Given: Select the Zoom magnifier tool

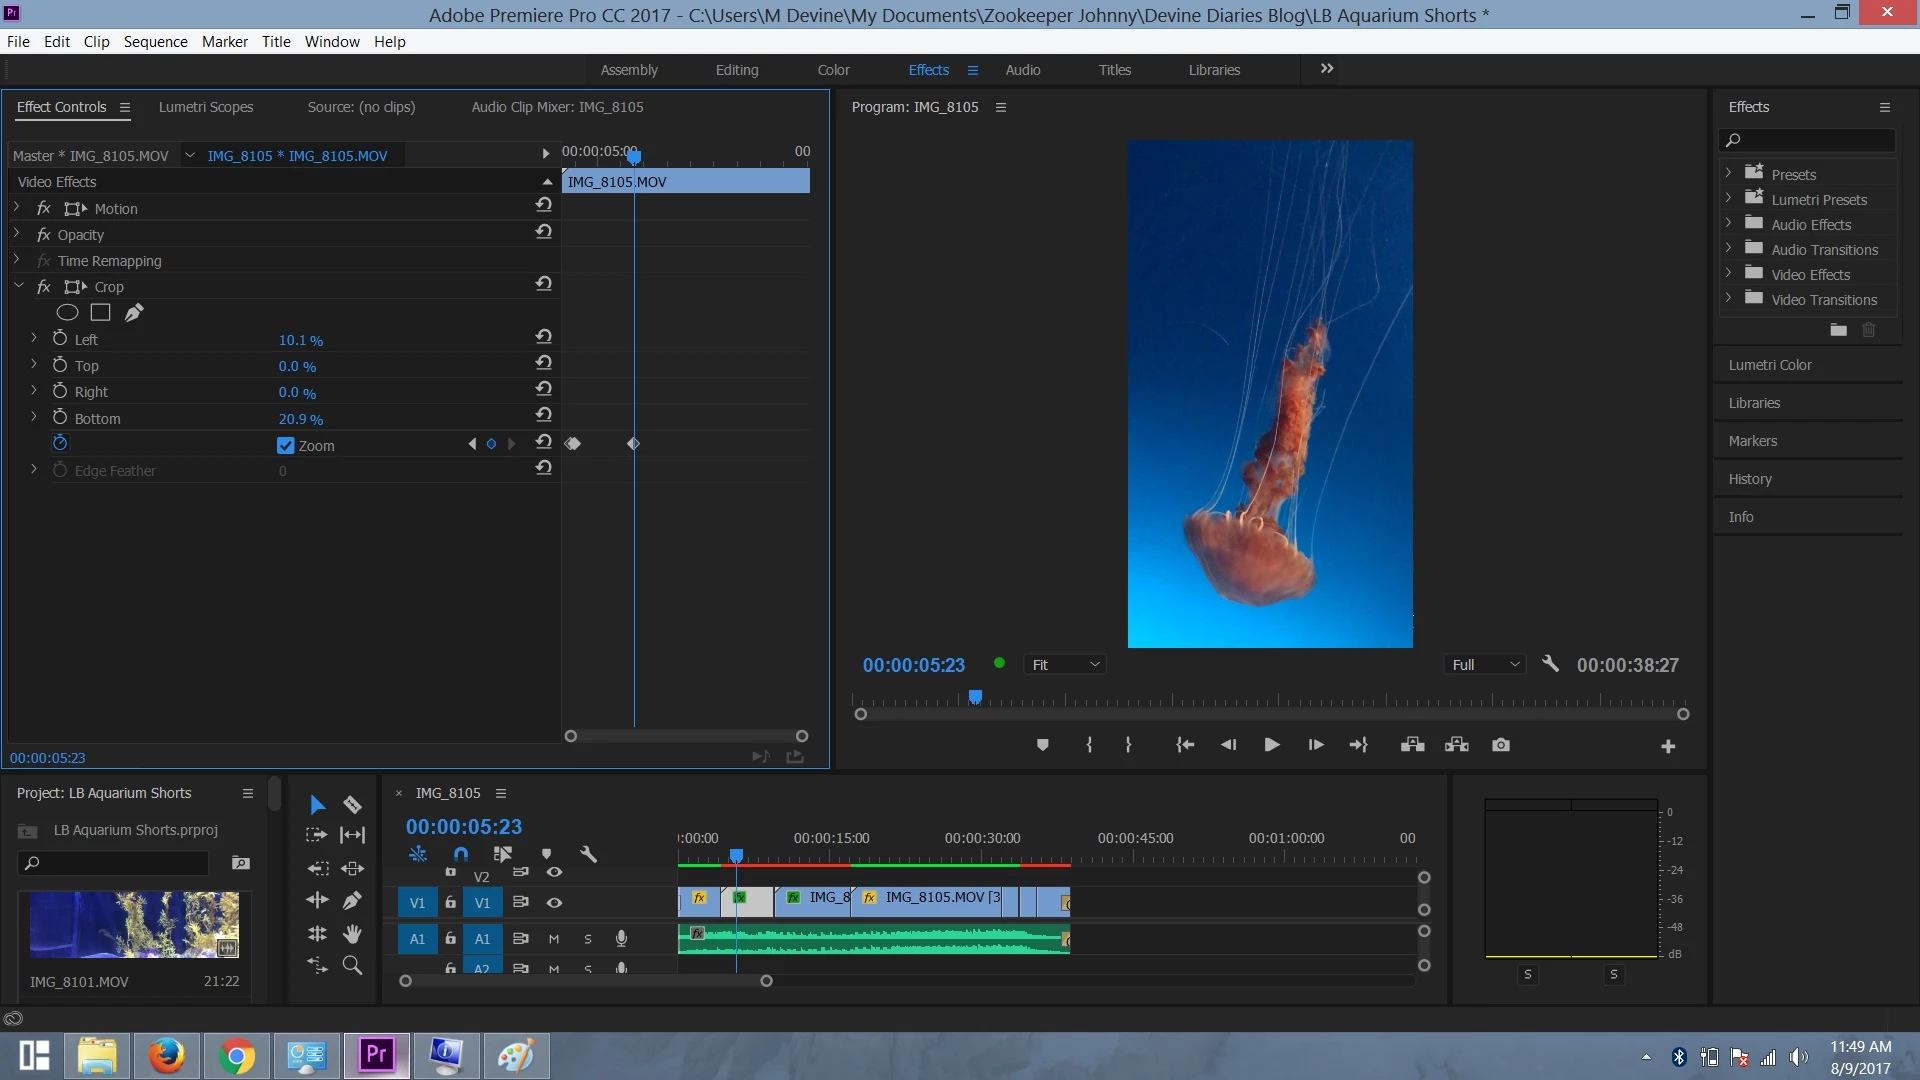Looking at the screenshot, I should click(x=352, y=966).
